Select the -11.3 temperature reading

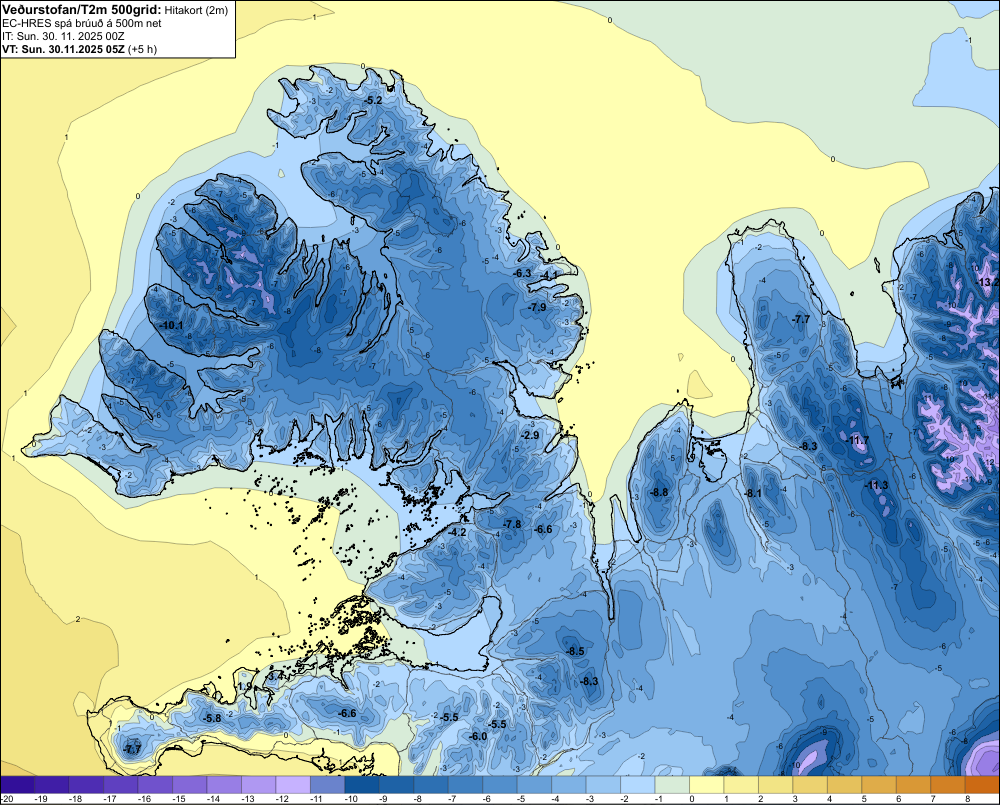pyautogui.click(x=876, y=485)
